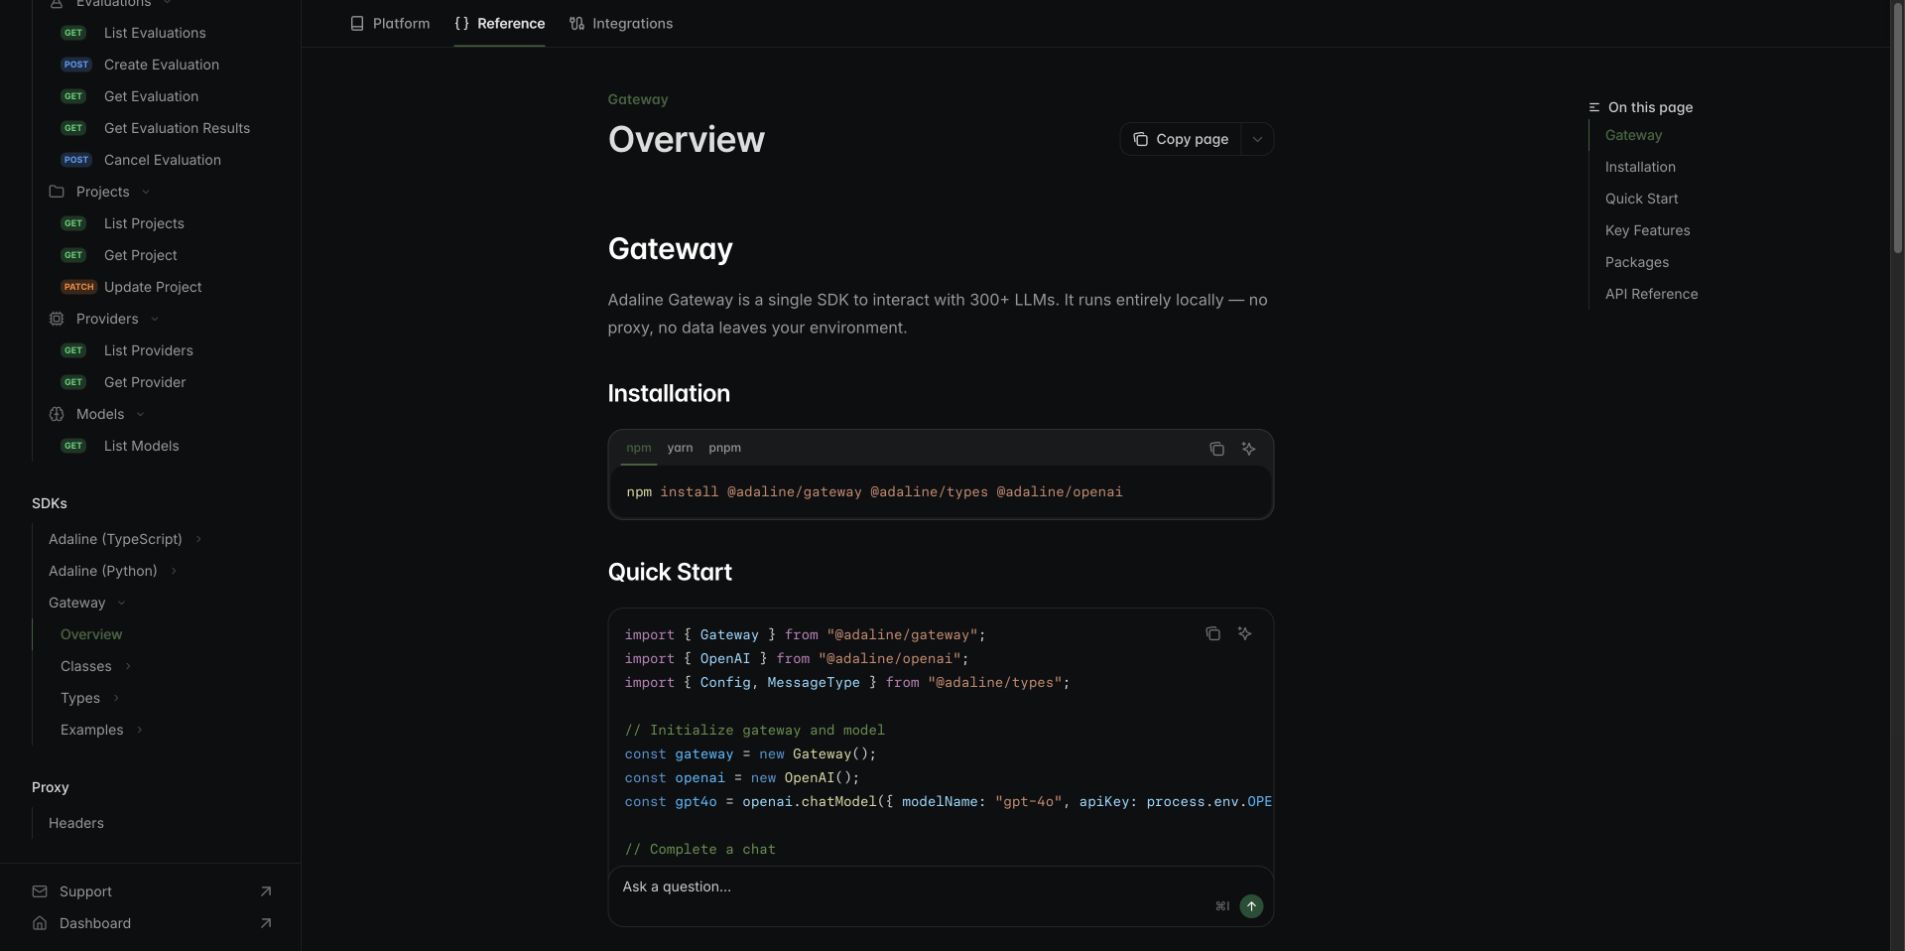
Task: Click the Support envelope icon
Action: coord(40,892)
